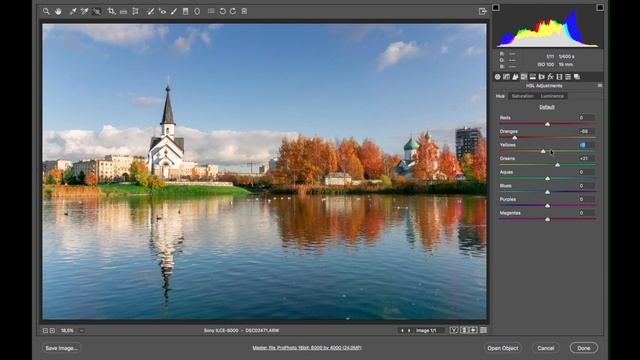Select the Straighten tool
This screenshot has height=360, width=640.
click(123, 11)
